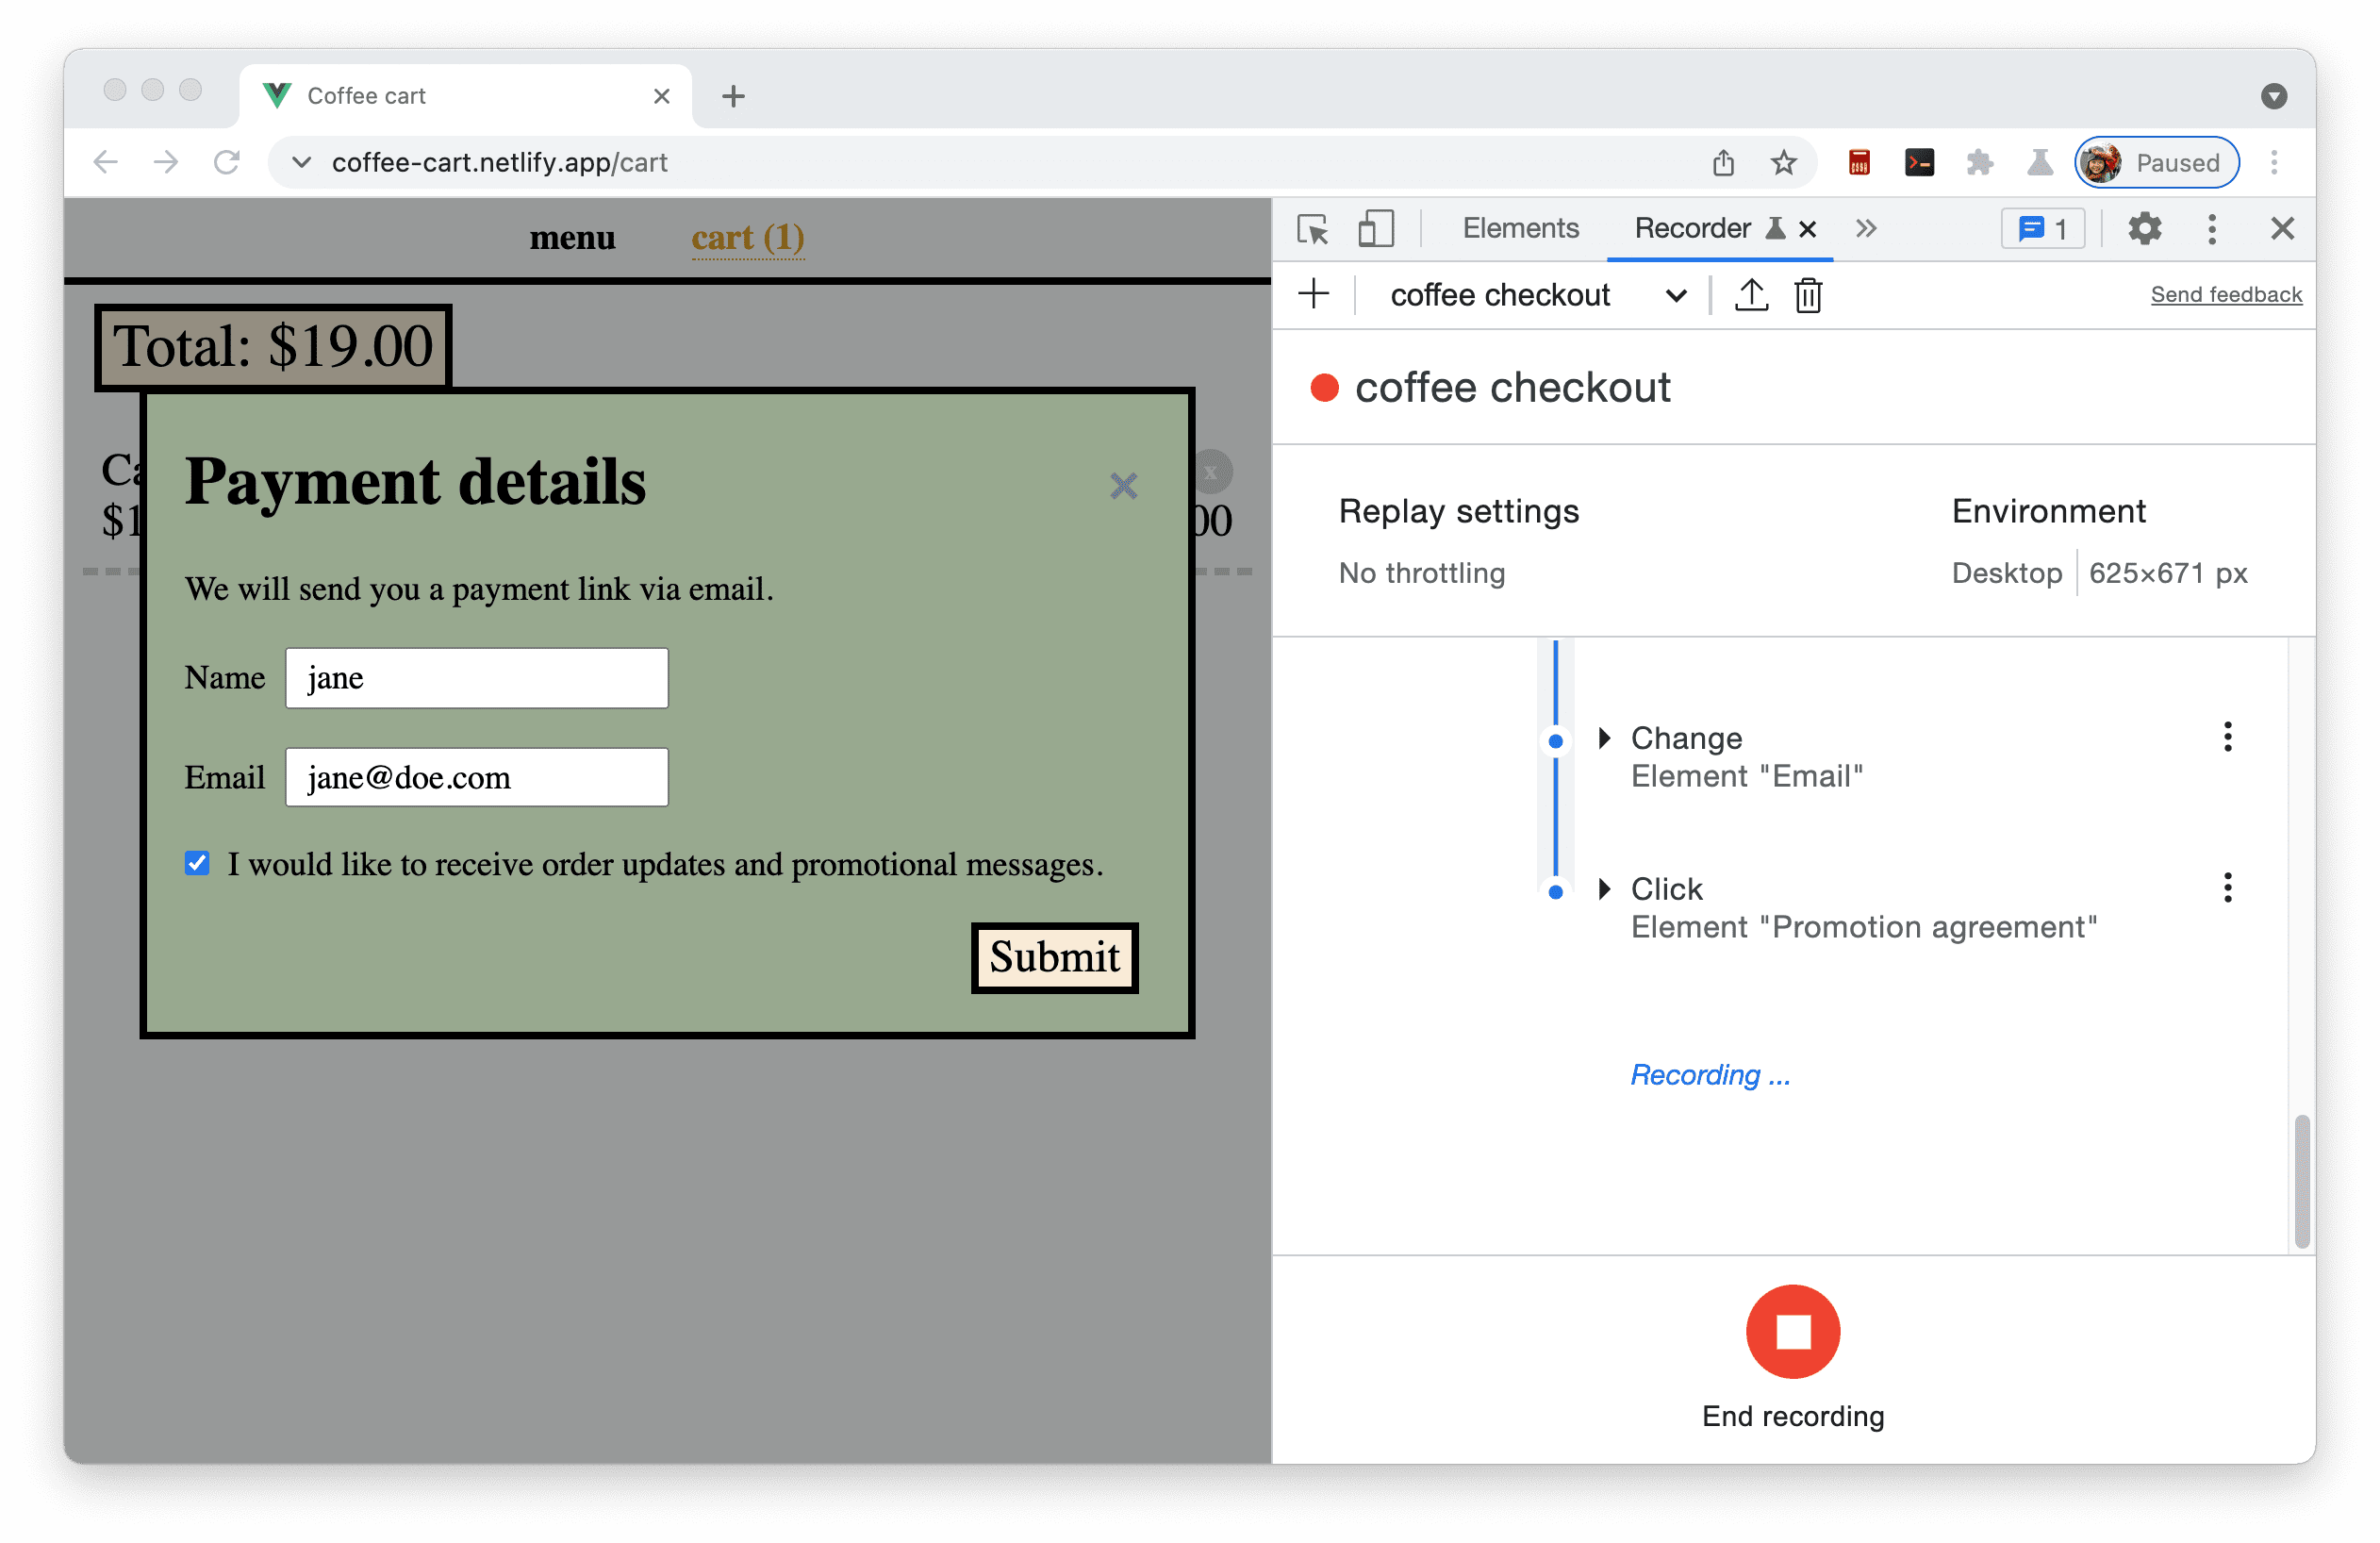Click the Send feedback link
Screen dimensions: 2380x1543
[2227, 295]
